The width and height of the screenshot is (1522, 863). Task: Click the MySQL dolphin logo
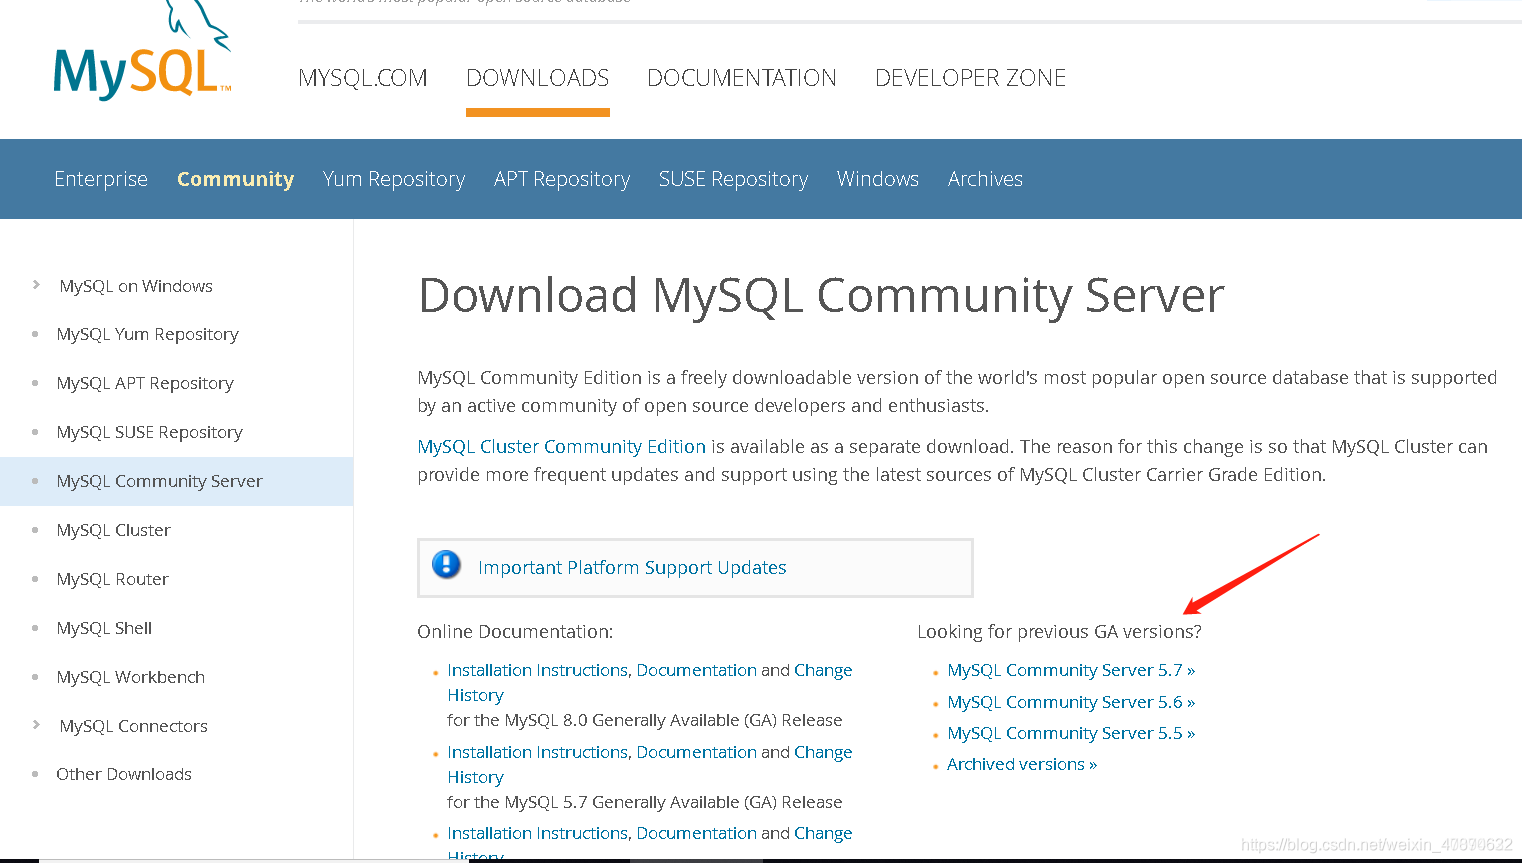tap(143, 52)
